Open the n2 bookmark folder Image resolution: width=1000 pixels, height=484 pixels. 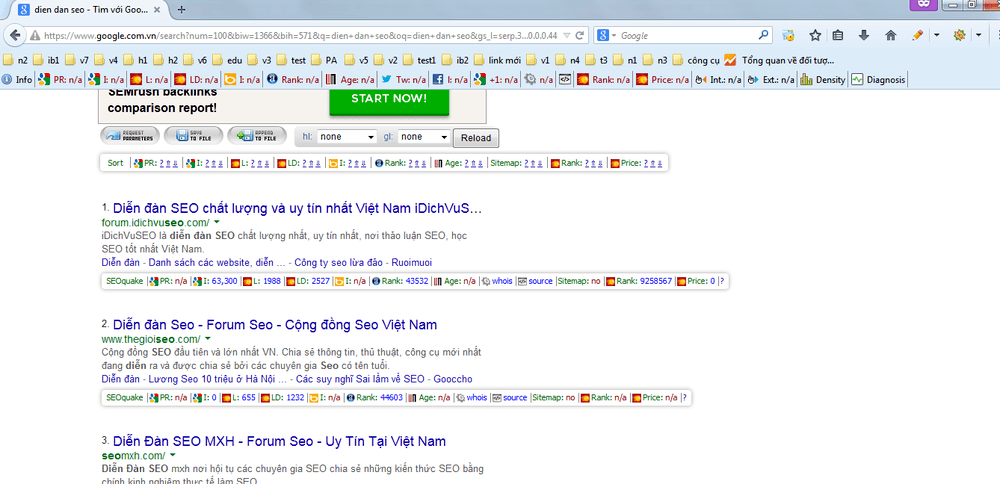(x=16, y=61)
